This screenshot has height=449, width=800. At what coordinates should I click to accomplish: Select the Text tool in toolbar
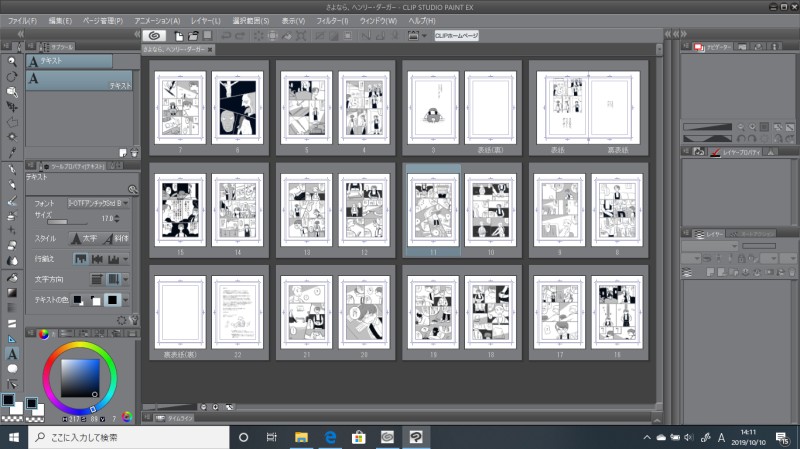point(12,354)
